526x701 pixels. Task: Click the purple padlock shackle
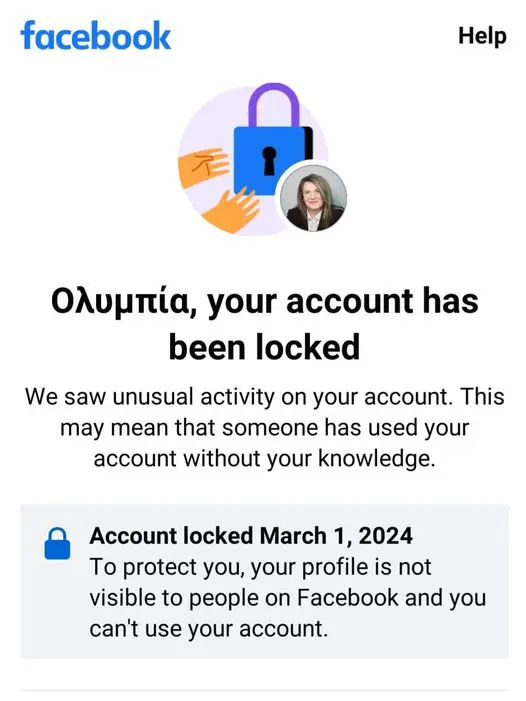coord(274,106)
